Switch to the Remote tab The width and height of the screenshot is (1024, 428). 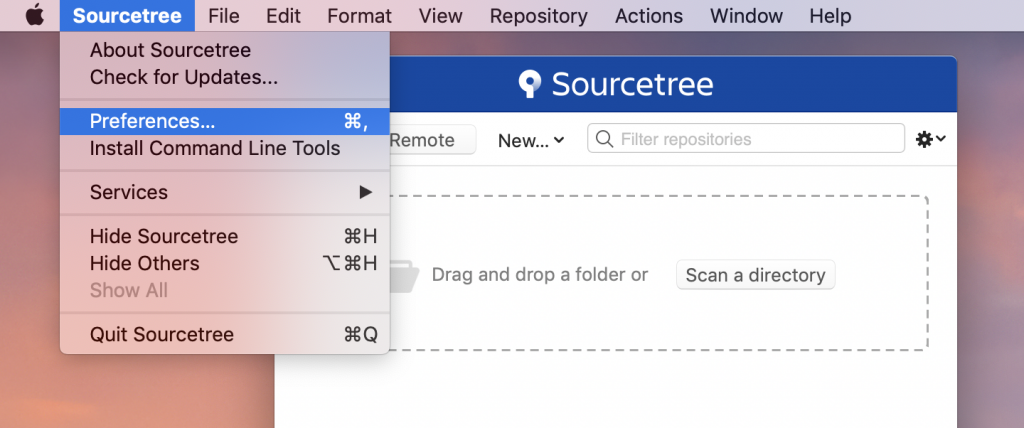432,140
